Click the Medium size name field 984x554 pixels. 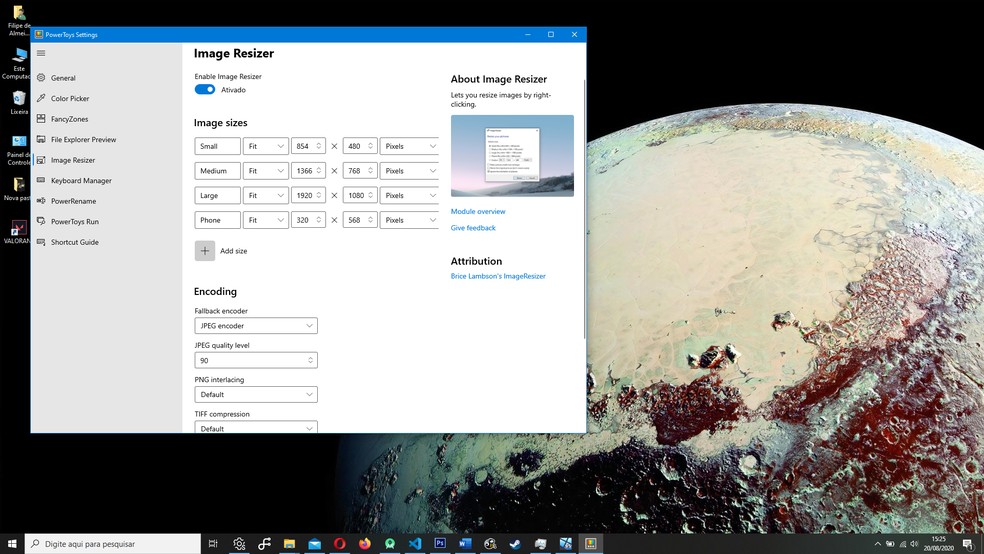217,171
